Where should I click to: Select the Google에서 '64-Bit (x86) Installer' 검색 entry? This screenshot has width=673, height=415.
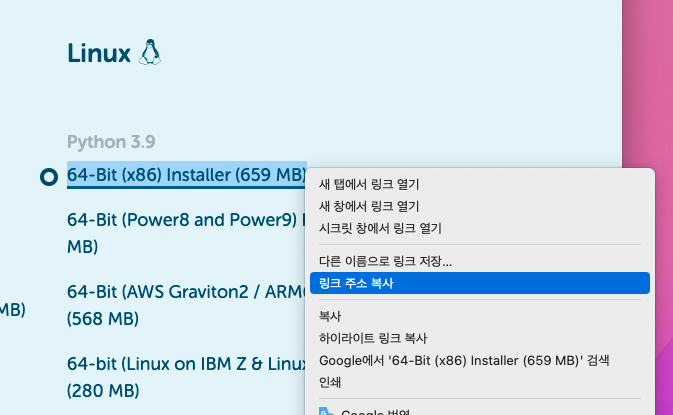pyautogui.click(x=480, y=360)
